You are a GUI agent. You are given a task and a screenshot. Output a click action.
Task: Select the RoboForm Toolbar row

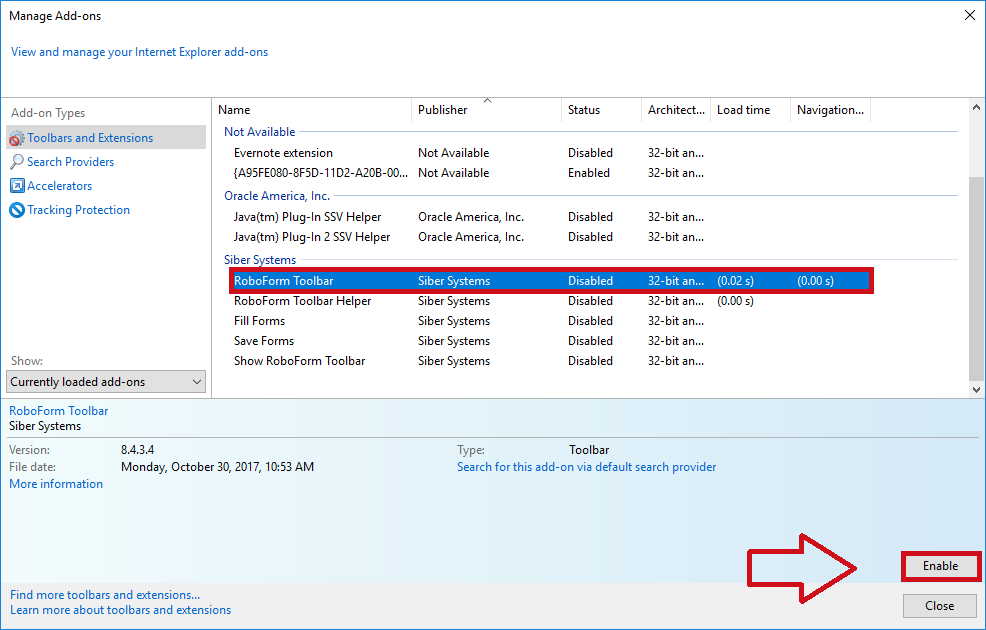pyautogui.click(x=551, y=281)
